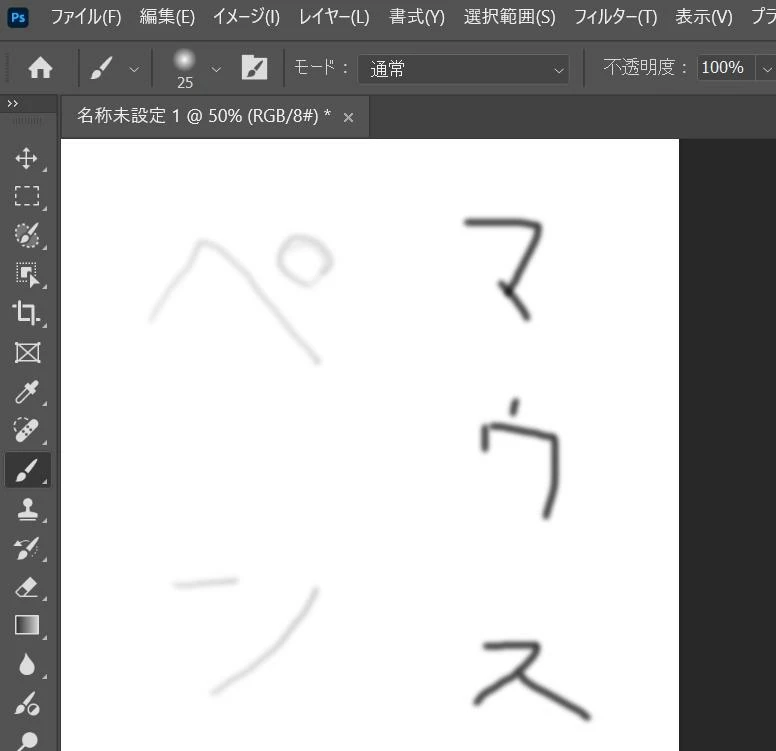Select the Quick Selection tool
The height and width of the screenshot is (751, 776).
tap(27, 235)
